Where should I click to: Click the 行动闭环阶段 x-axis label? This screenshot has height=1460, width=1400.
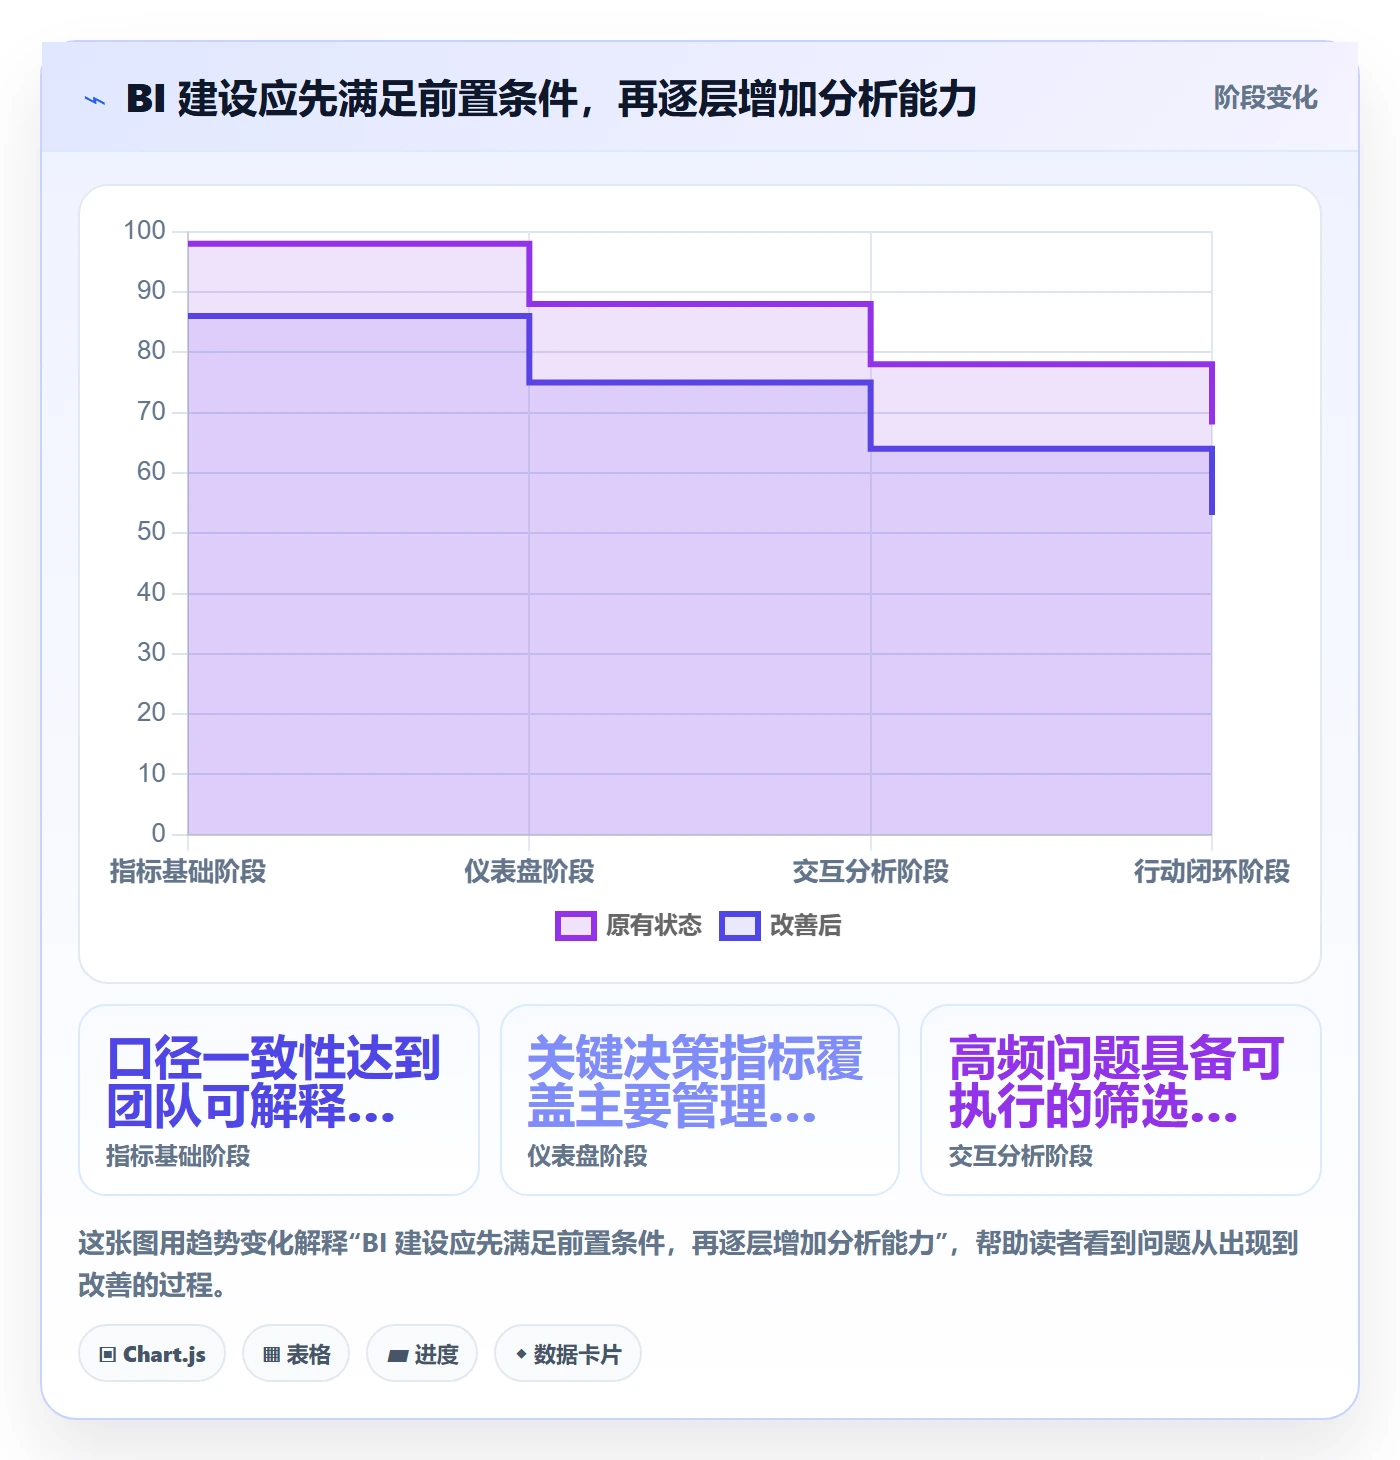1212,872
